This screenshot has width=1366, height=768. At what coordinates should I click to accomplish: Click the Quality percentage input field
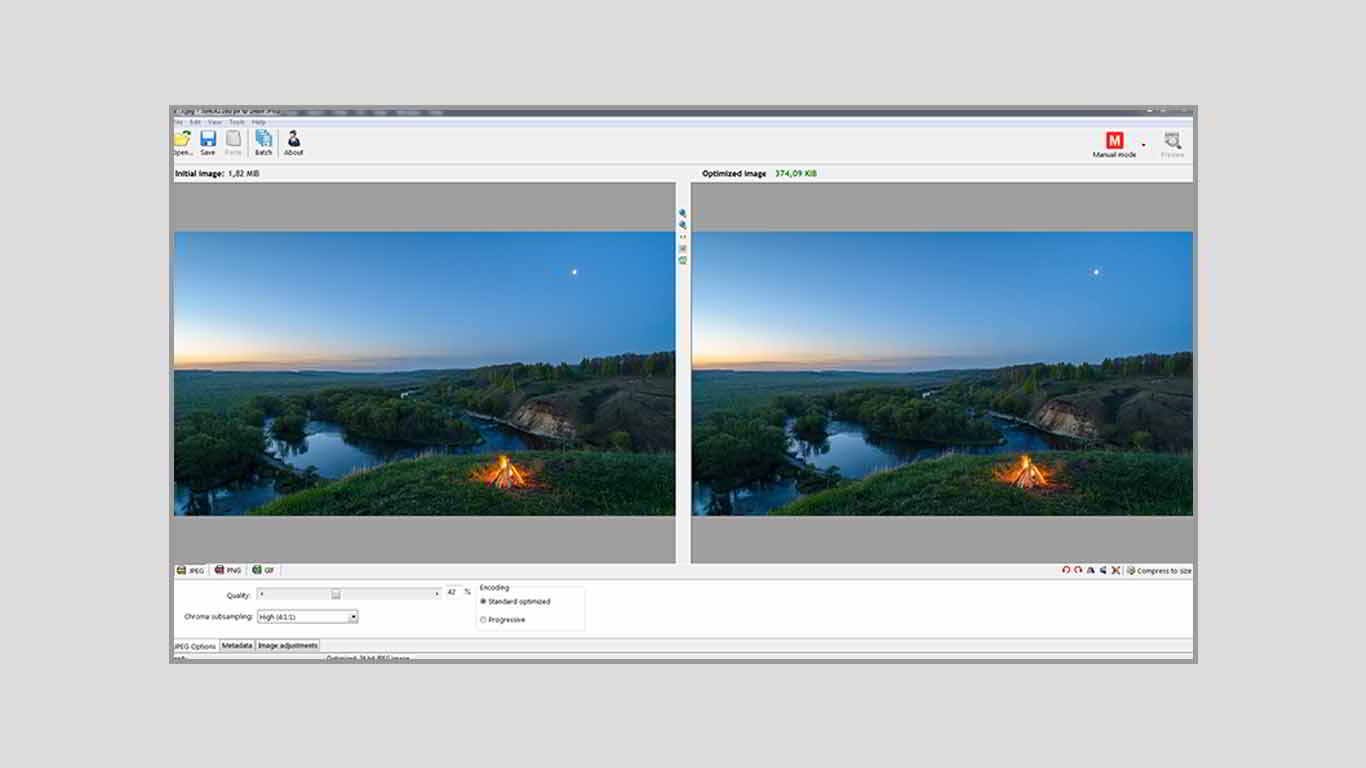coord(452,592)
